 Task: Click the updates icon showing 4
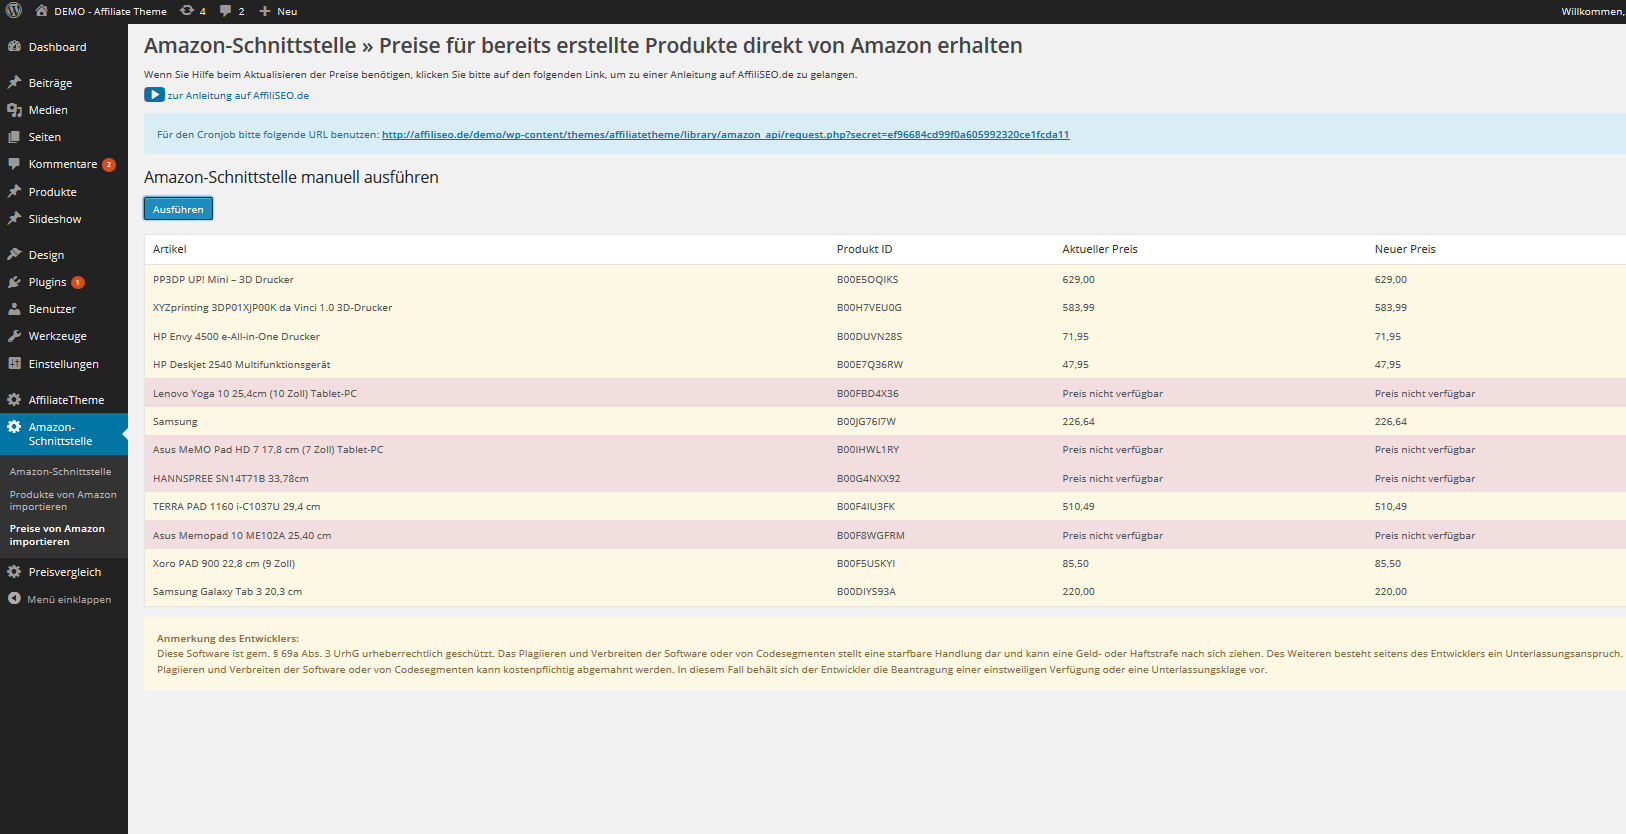point(187,11)
